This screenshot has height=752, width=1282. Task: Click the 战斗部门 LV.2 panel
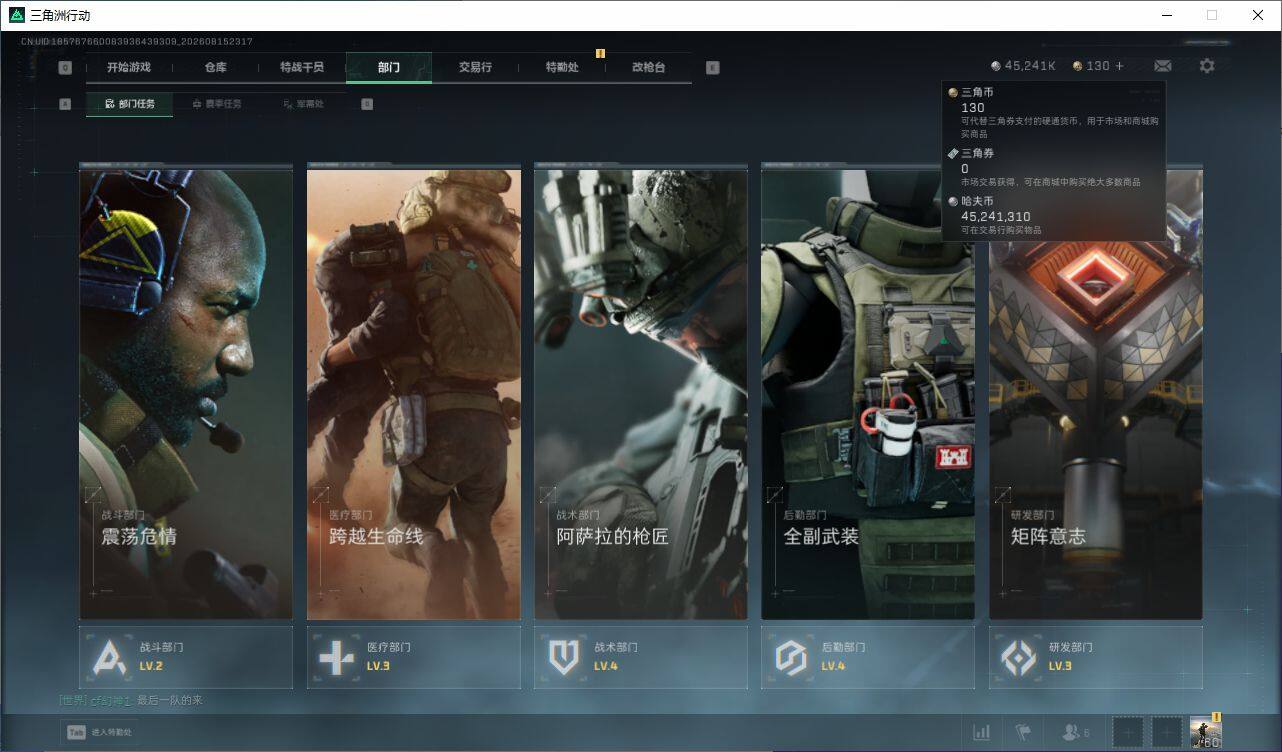click(186, 657)
